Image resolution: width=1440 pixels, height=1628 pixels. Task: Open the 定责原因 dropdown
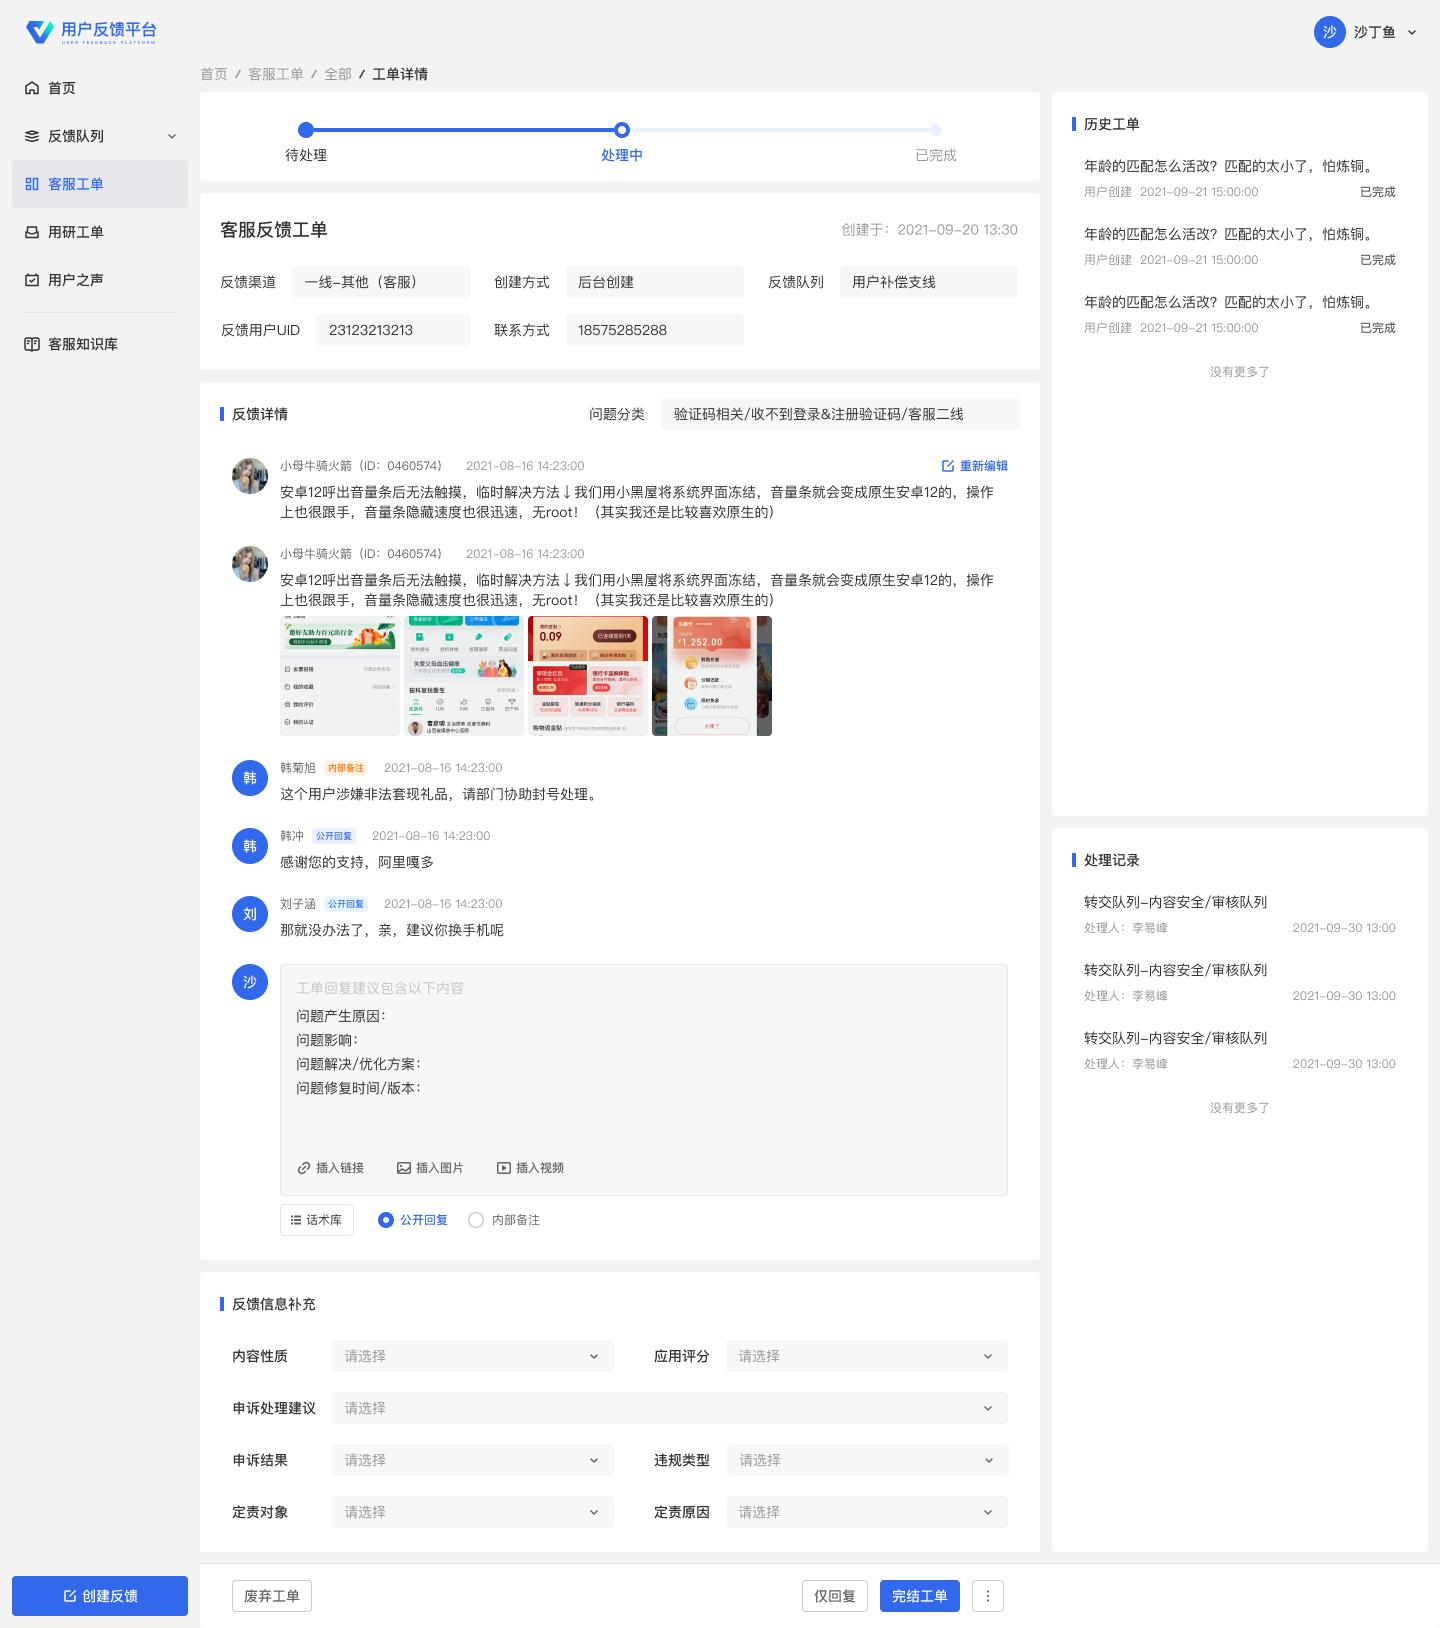pos(867,1512)
